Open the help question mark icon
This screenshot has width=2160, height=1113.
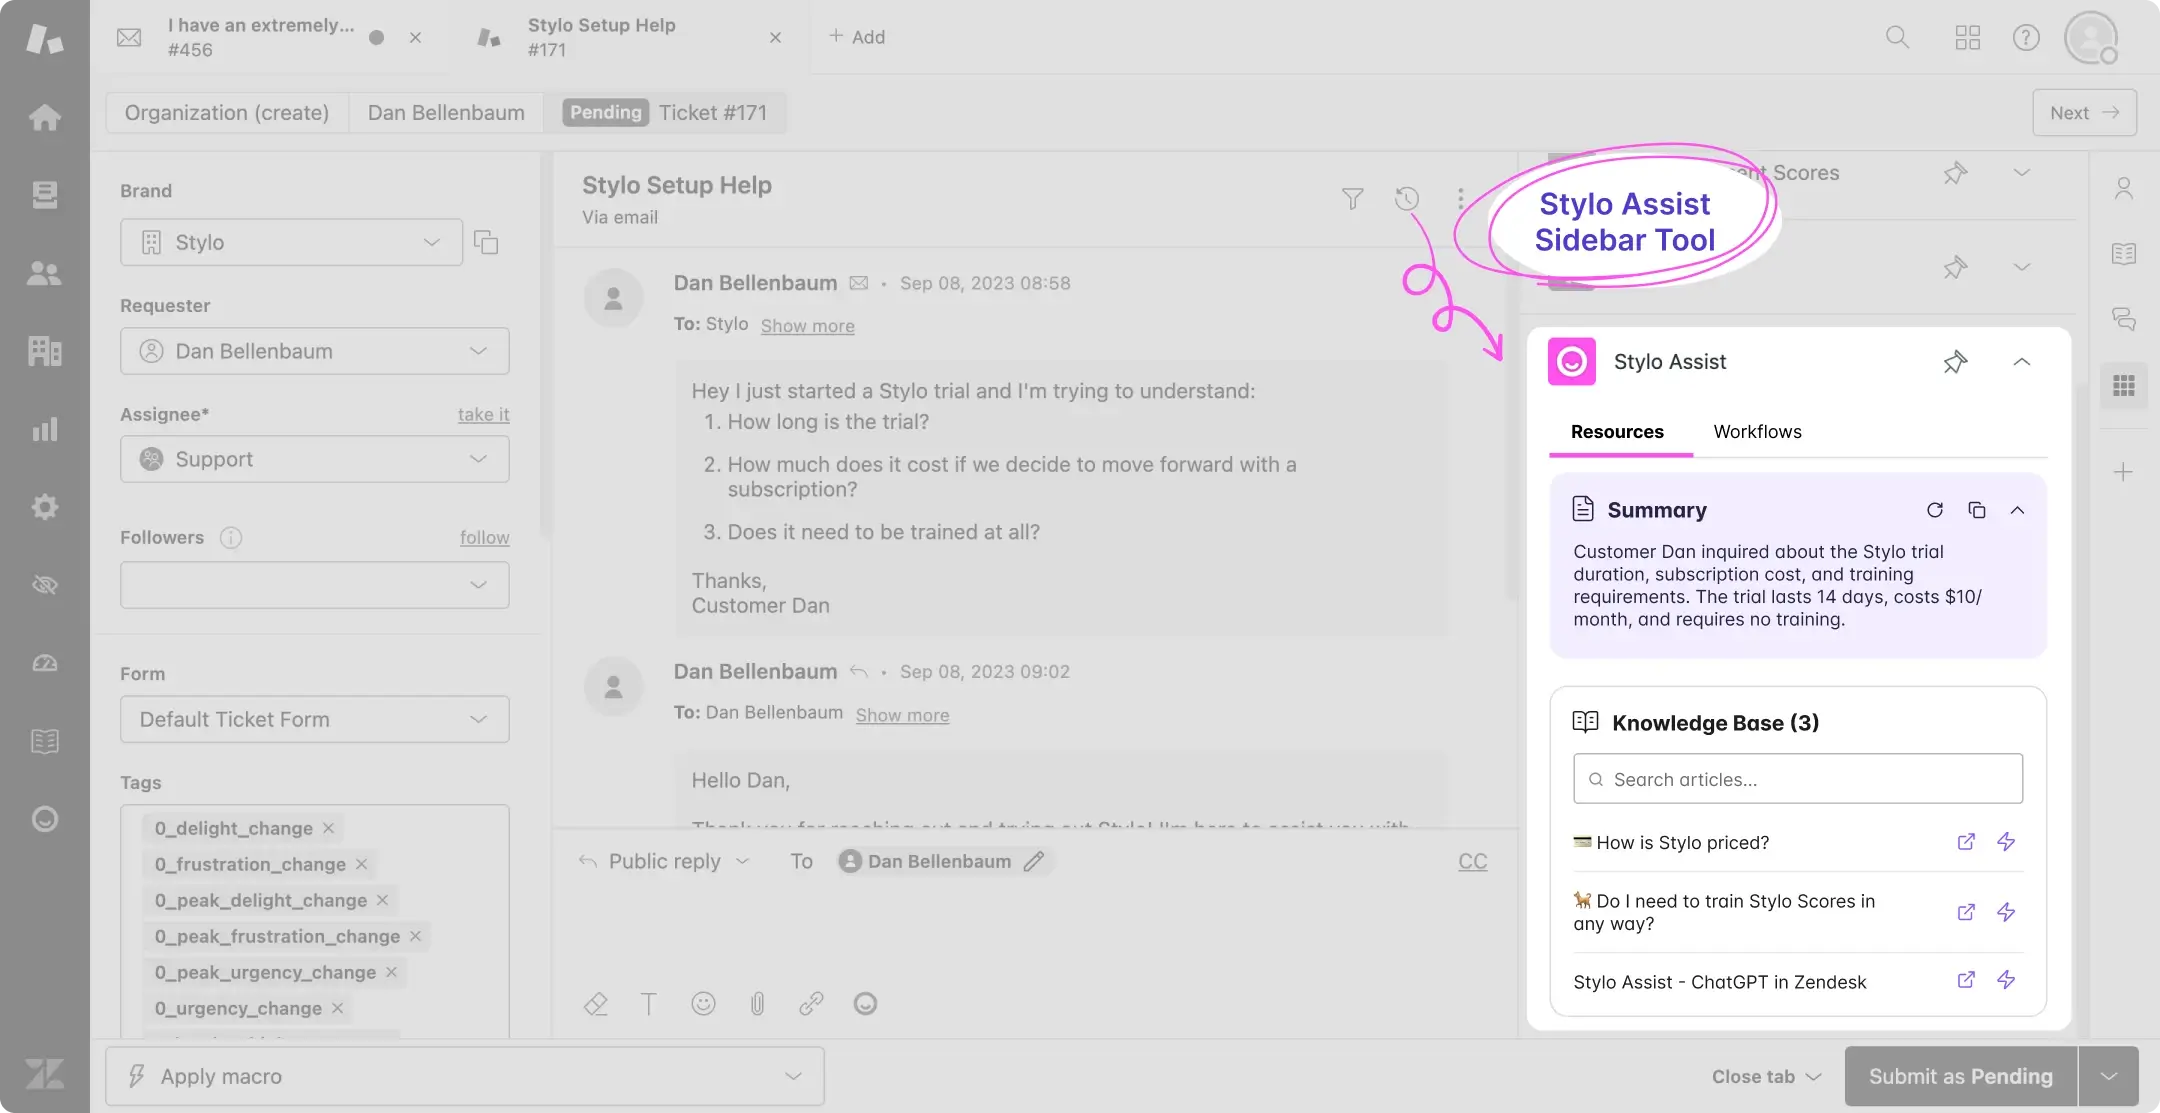pyautogui.click(x=2026, y=38)
